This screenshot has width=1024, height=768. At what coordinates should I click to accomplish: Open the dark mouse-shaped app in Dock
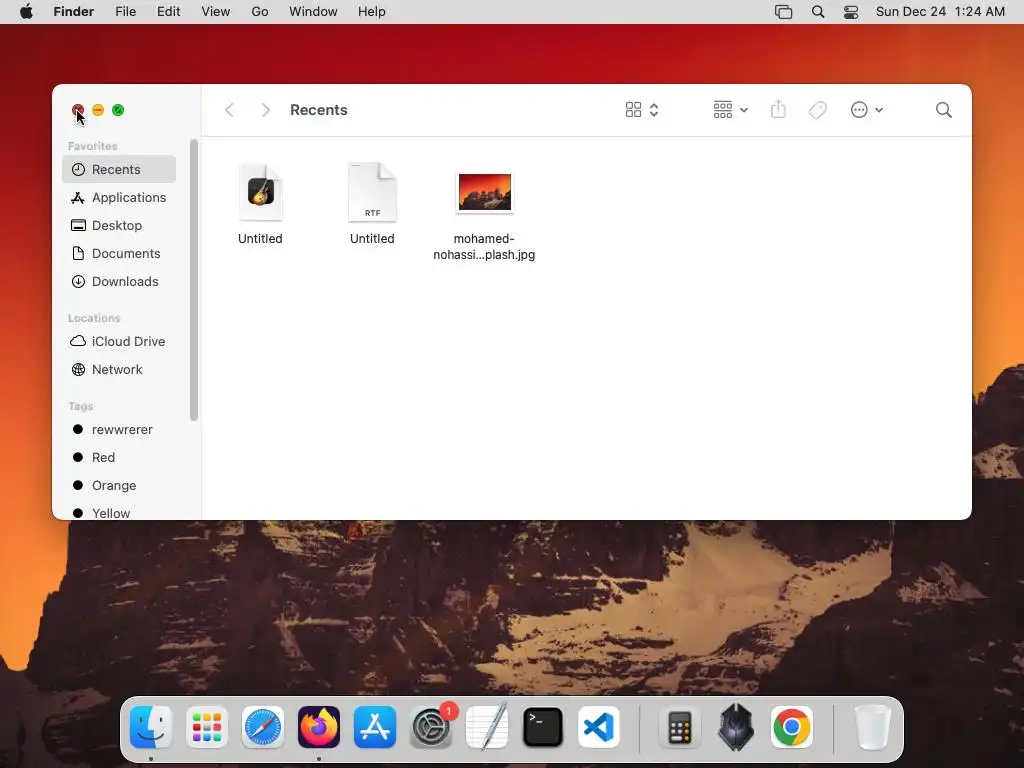click(x=735, y=727)
